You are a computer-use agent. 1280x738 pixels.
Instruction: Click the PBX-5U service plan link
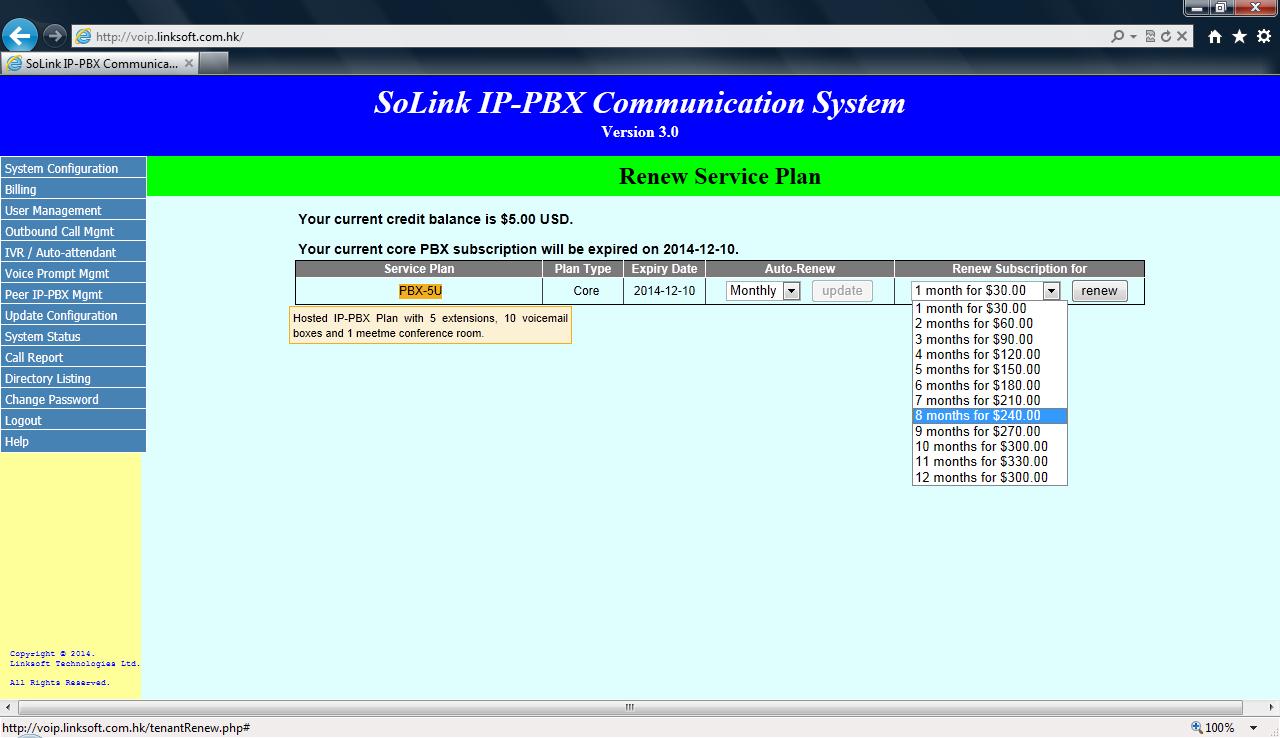click(420, 291)
